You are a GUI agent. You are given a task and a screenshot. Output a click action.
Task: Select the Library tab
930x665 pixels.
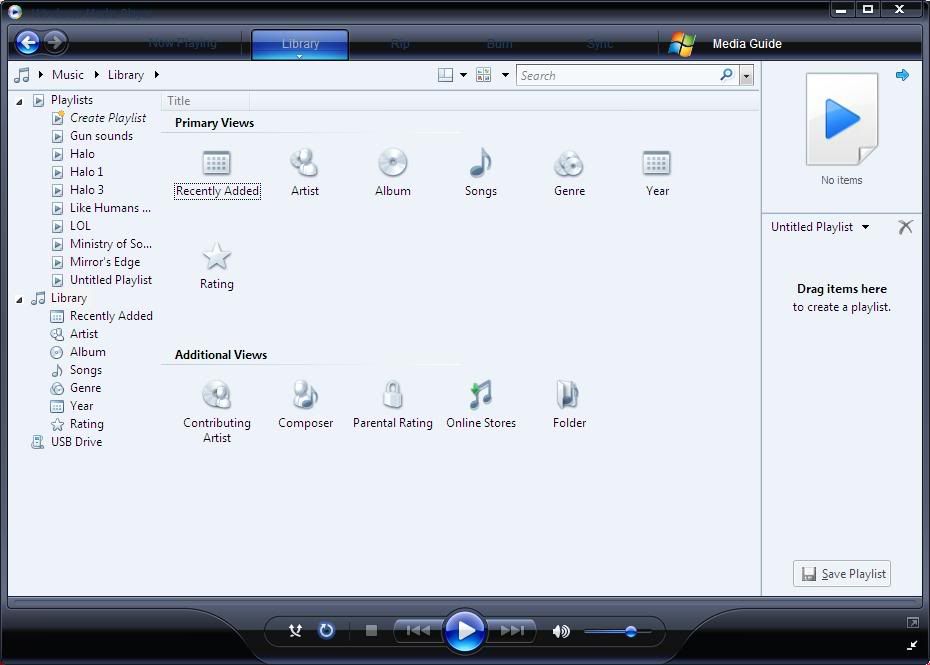[300, 44]
